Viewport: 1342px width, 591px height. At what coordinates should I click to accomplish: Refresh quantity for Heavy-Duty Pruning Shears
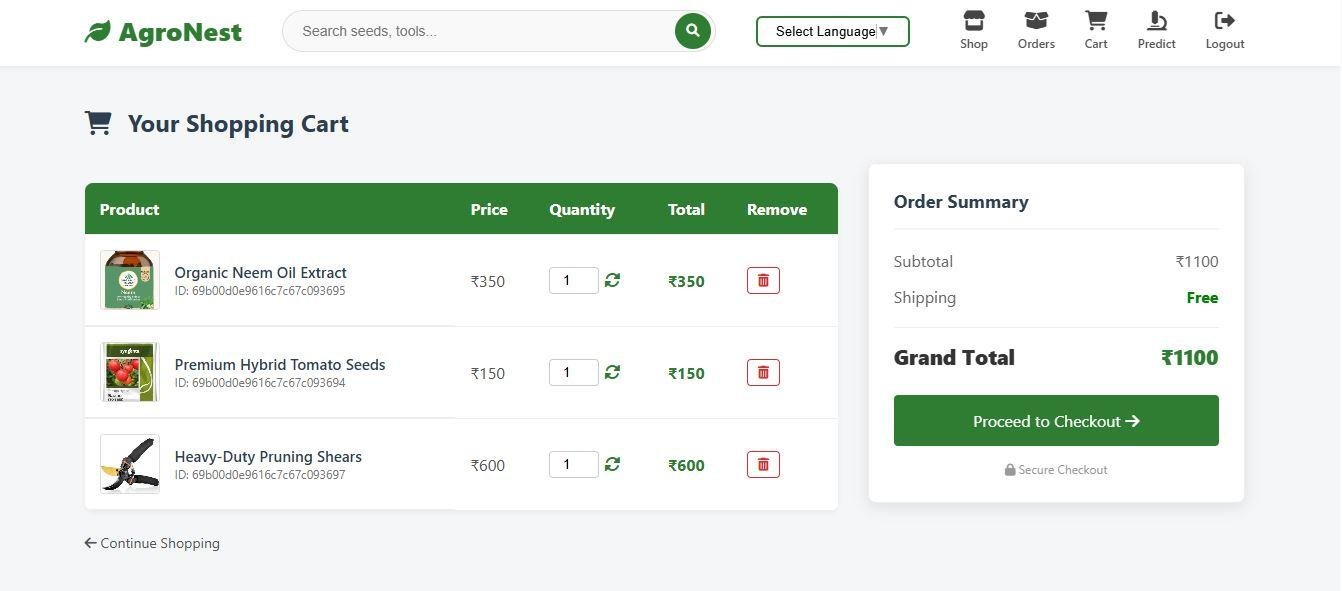coord(612,465)
